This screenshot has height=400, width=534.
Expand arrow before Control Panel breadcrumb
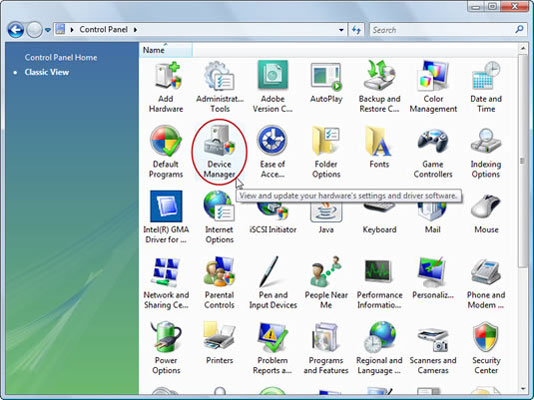pyautogui.click(x=72, y=30)
